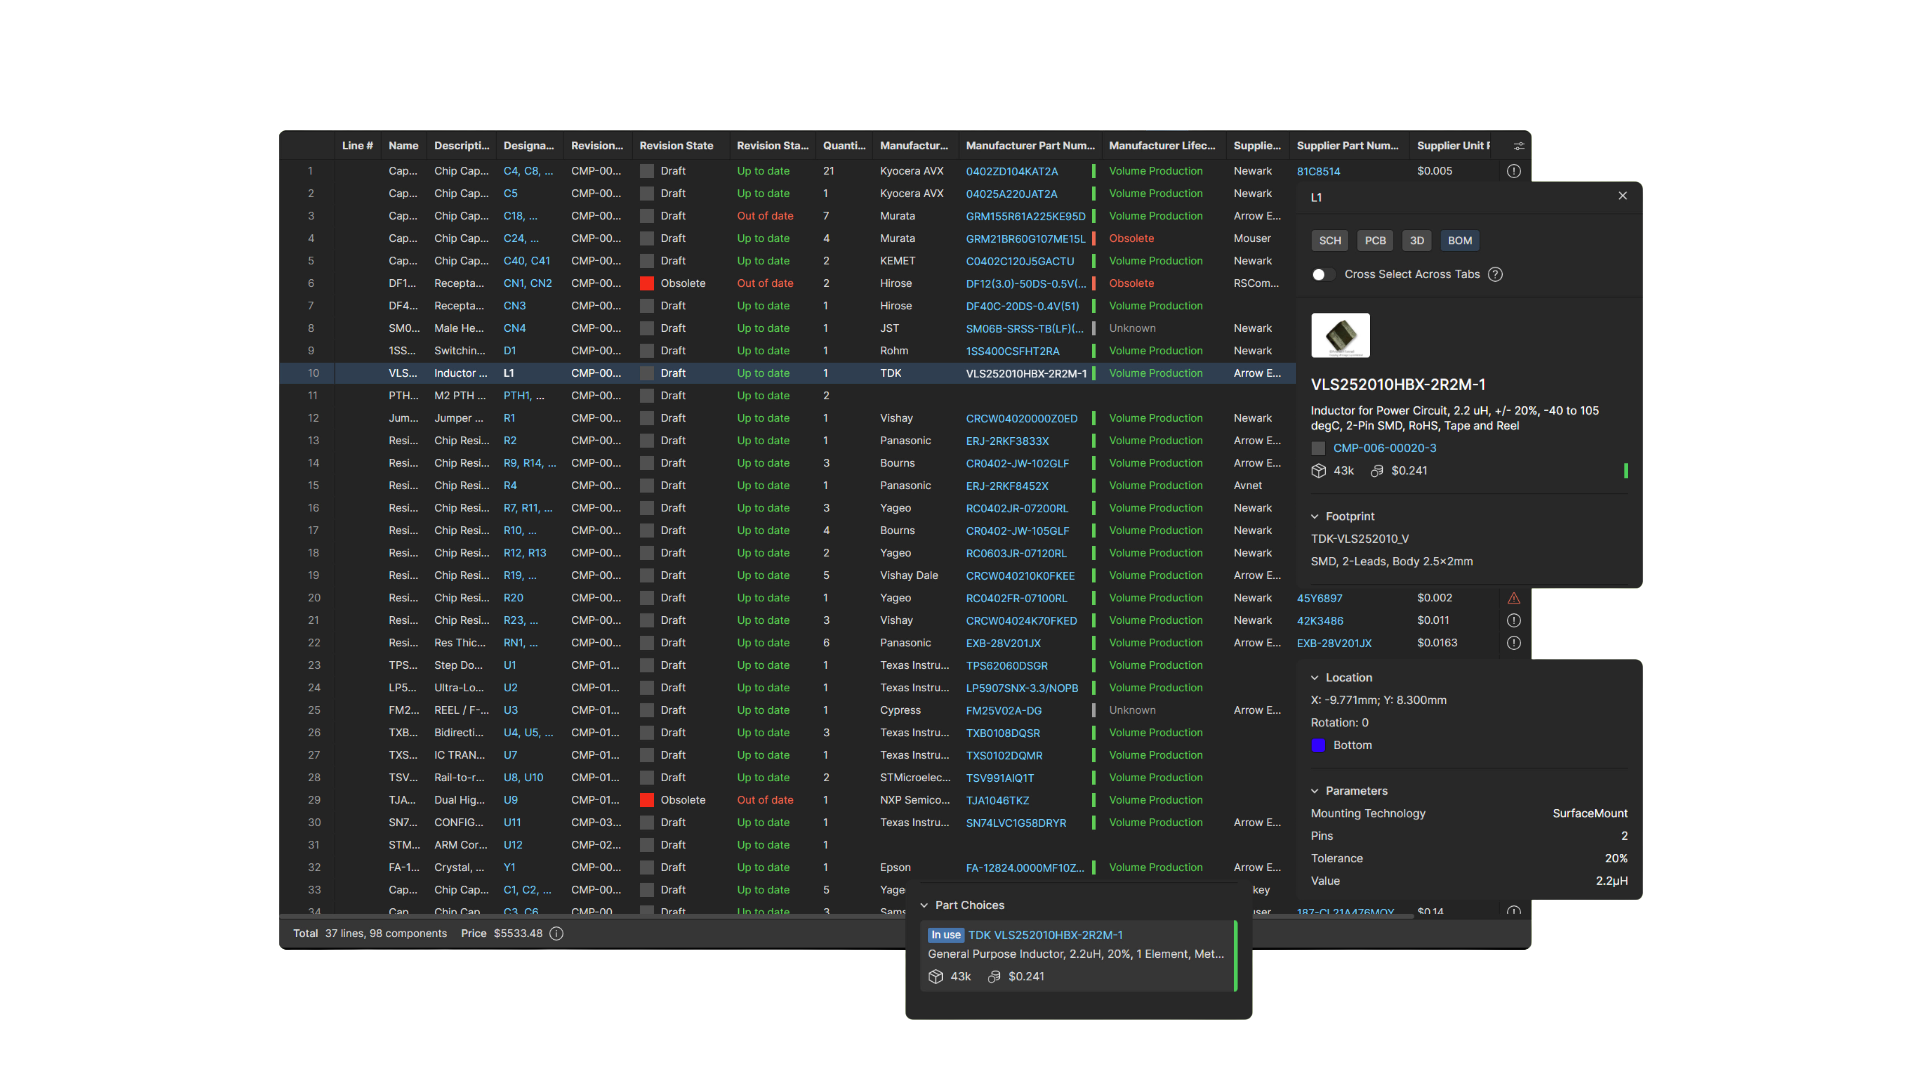Switch to the SCH tab

[1329, 241]
